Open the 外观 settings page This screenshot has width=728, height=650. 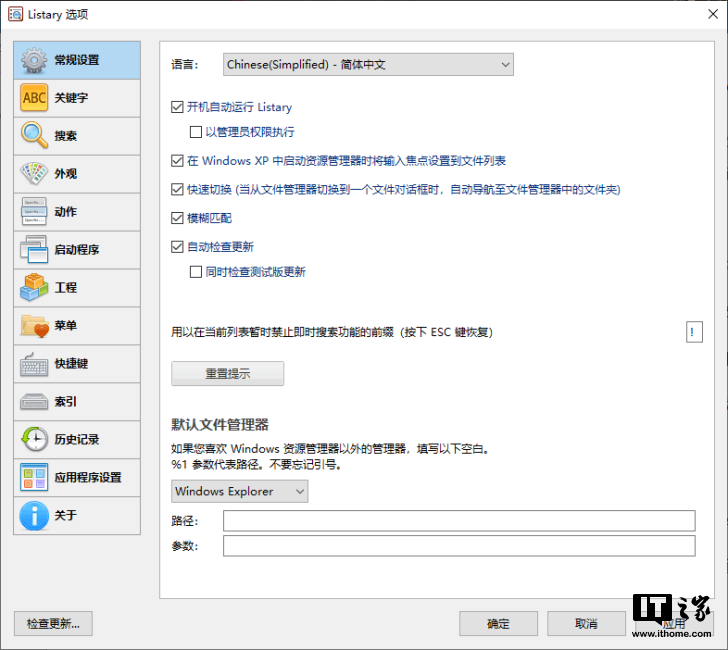pos(77,174)
